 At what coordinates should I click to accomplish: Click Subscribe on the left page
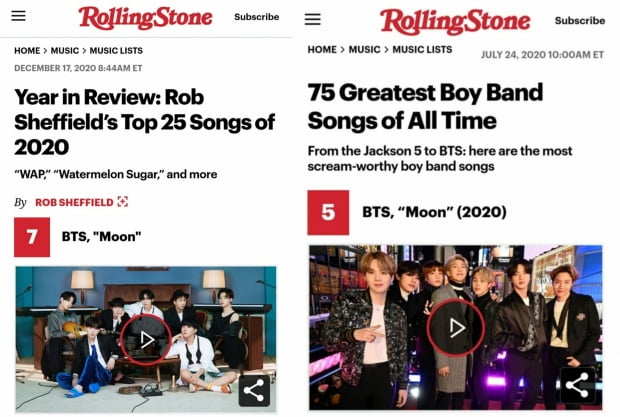coord(257,17)
